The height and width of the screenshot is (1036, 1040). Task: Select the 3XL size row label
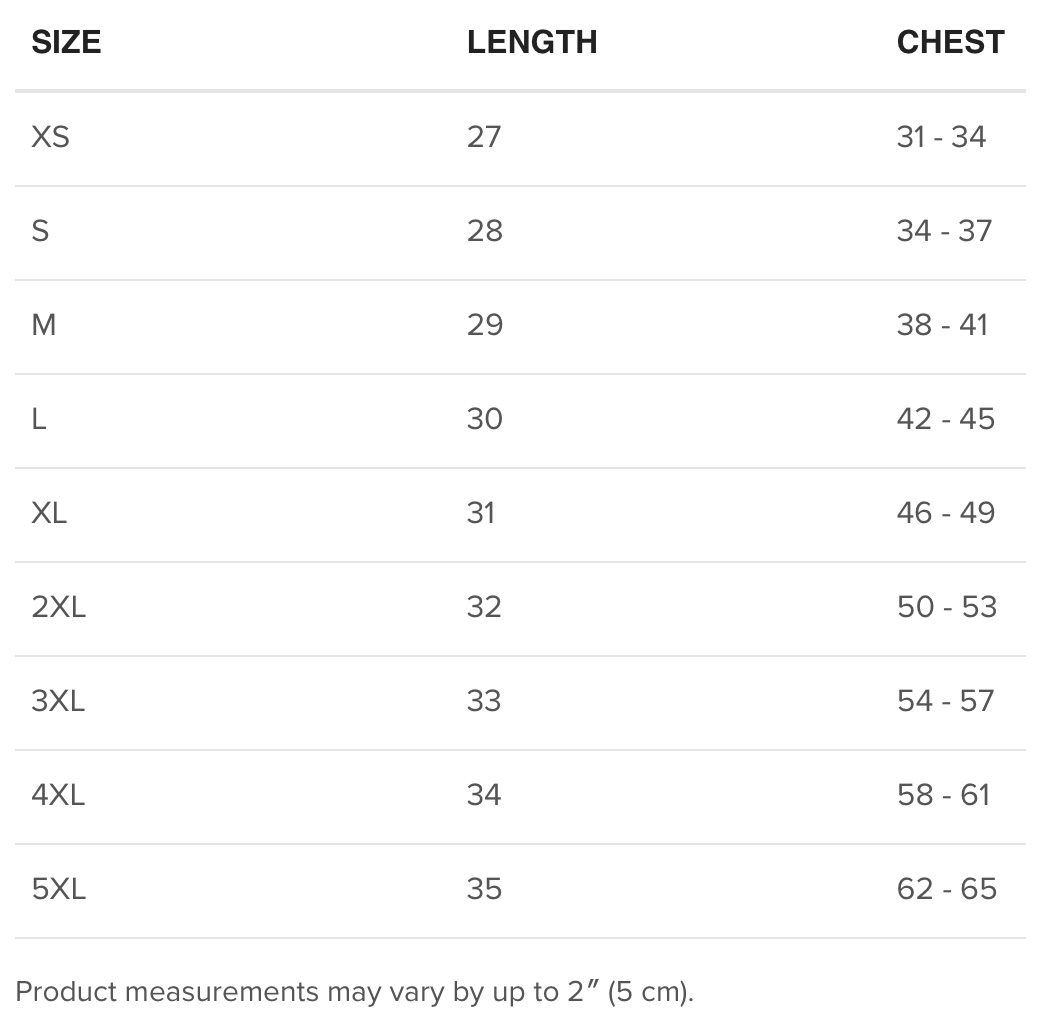58,701
